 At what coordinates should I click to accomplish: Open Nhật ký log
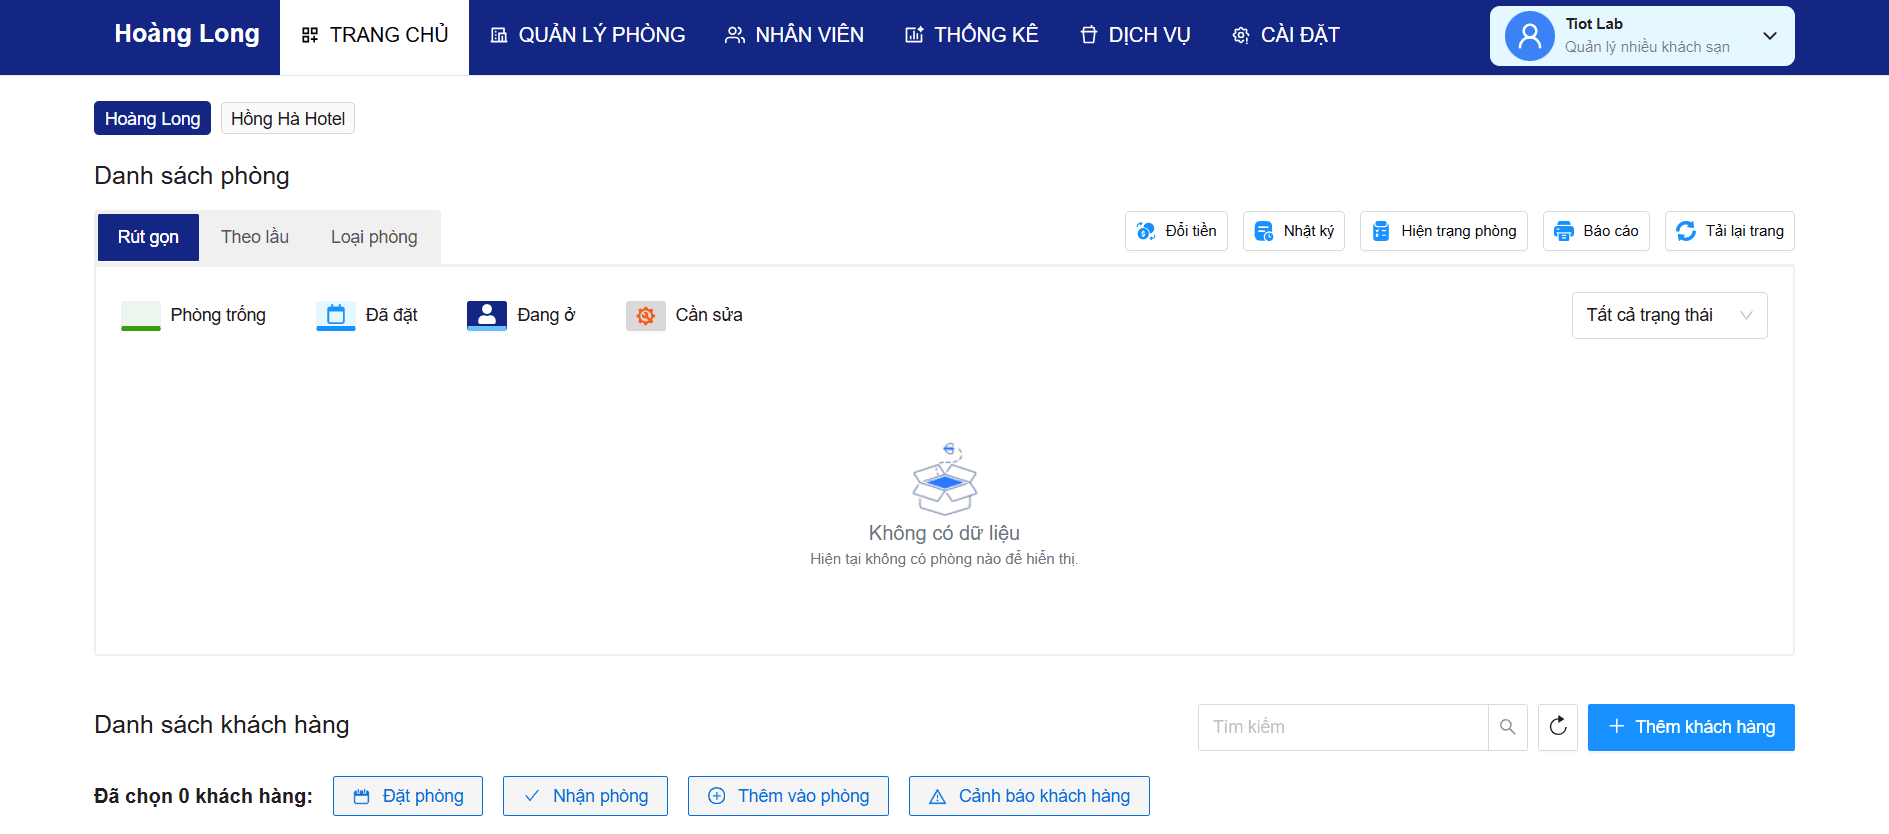(1293, 231)
